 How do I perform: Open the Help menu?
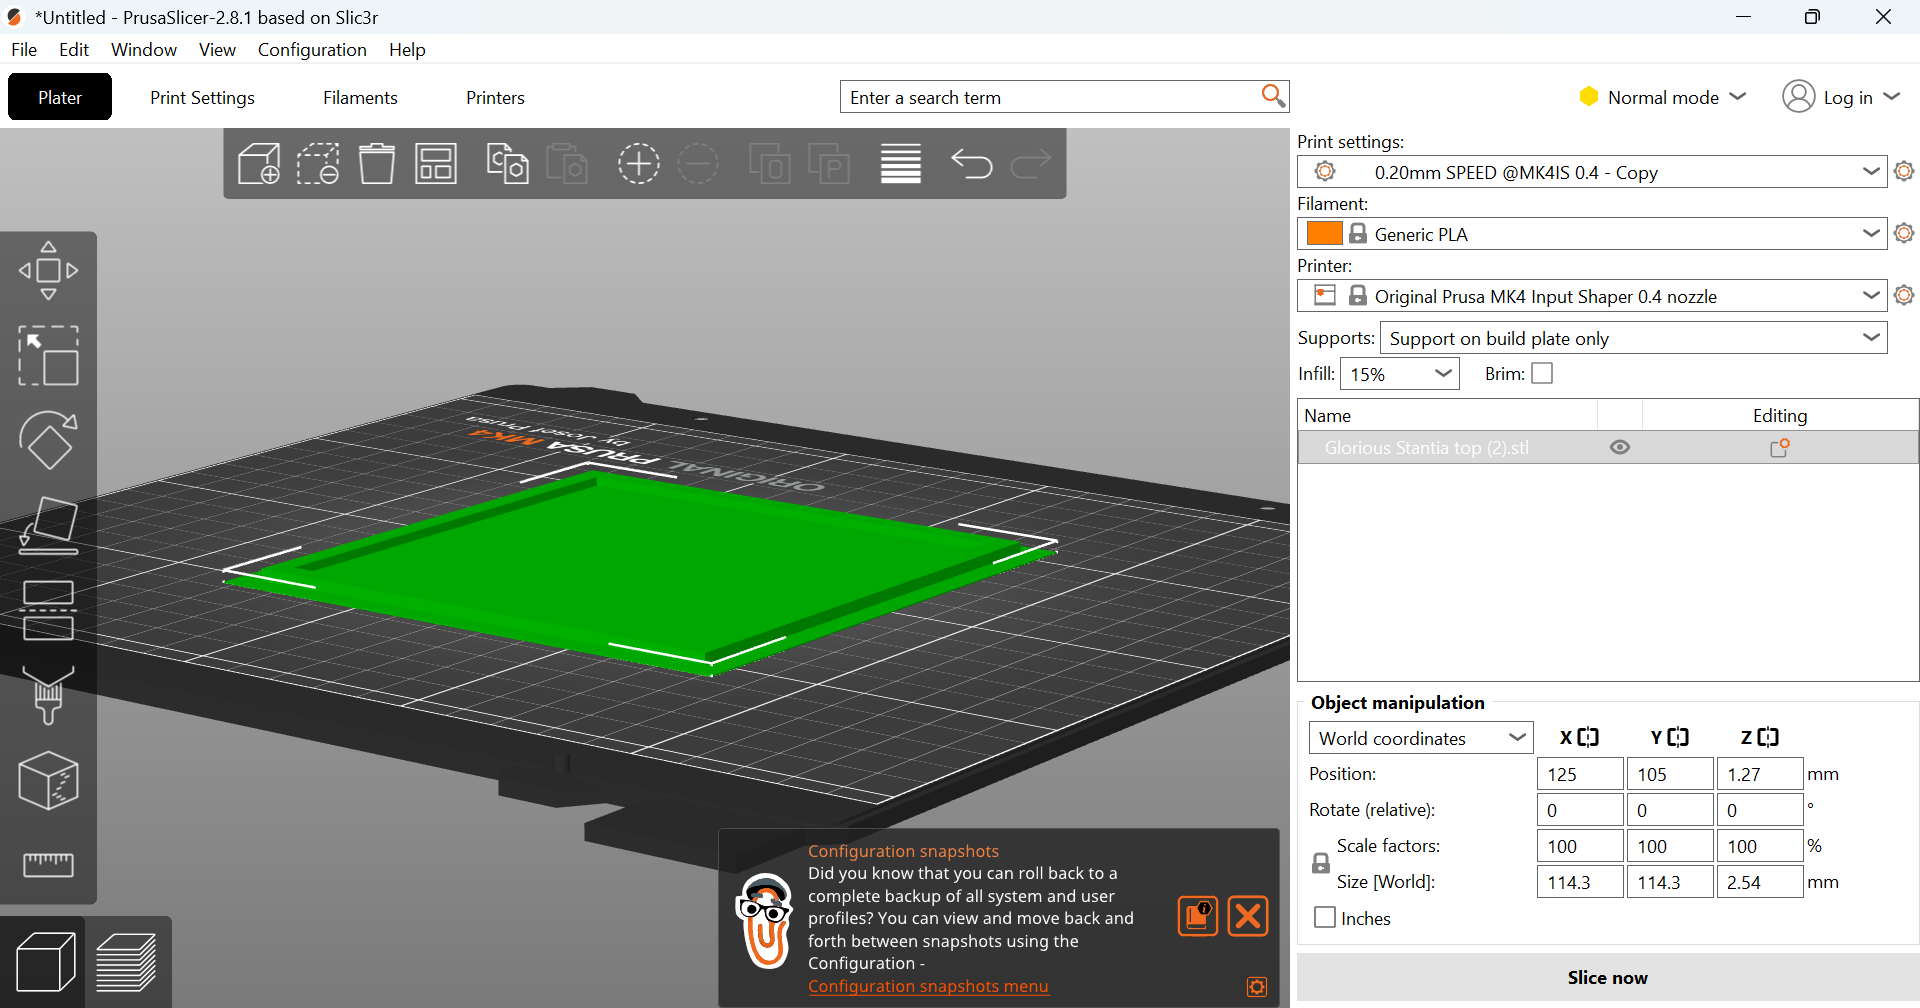(407, 49)
